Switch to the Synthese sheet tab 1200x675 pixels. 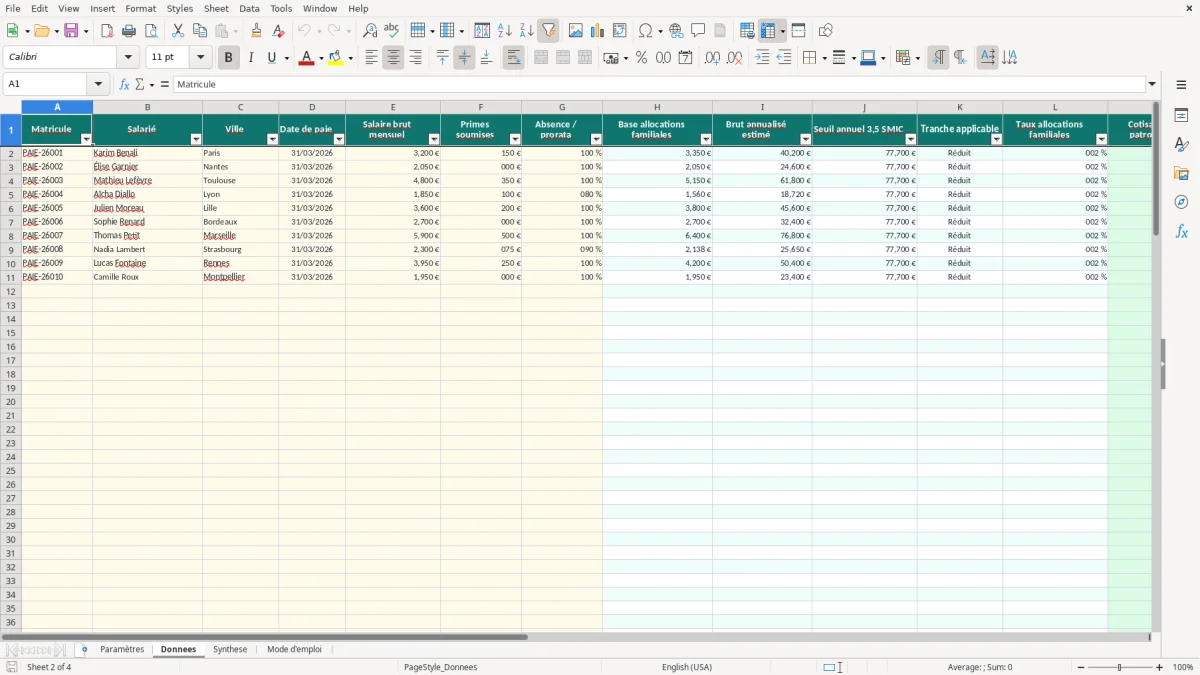point(230,649)
